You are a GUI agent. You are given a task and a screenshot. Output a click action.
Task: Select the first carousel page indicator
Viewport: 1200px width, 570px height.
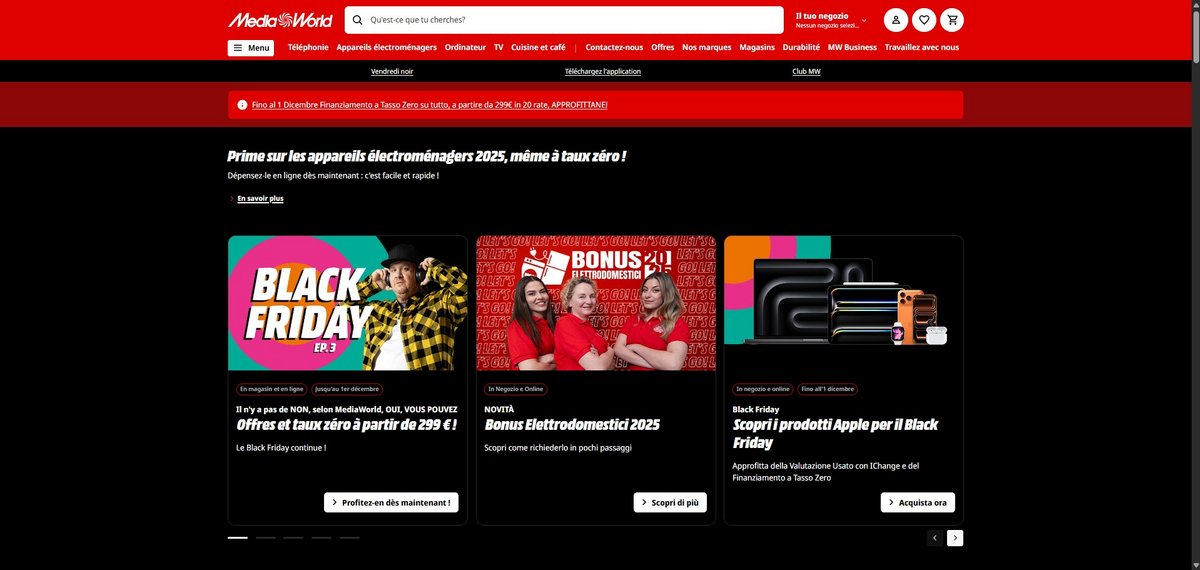237,537
